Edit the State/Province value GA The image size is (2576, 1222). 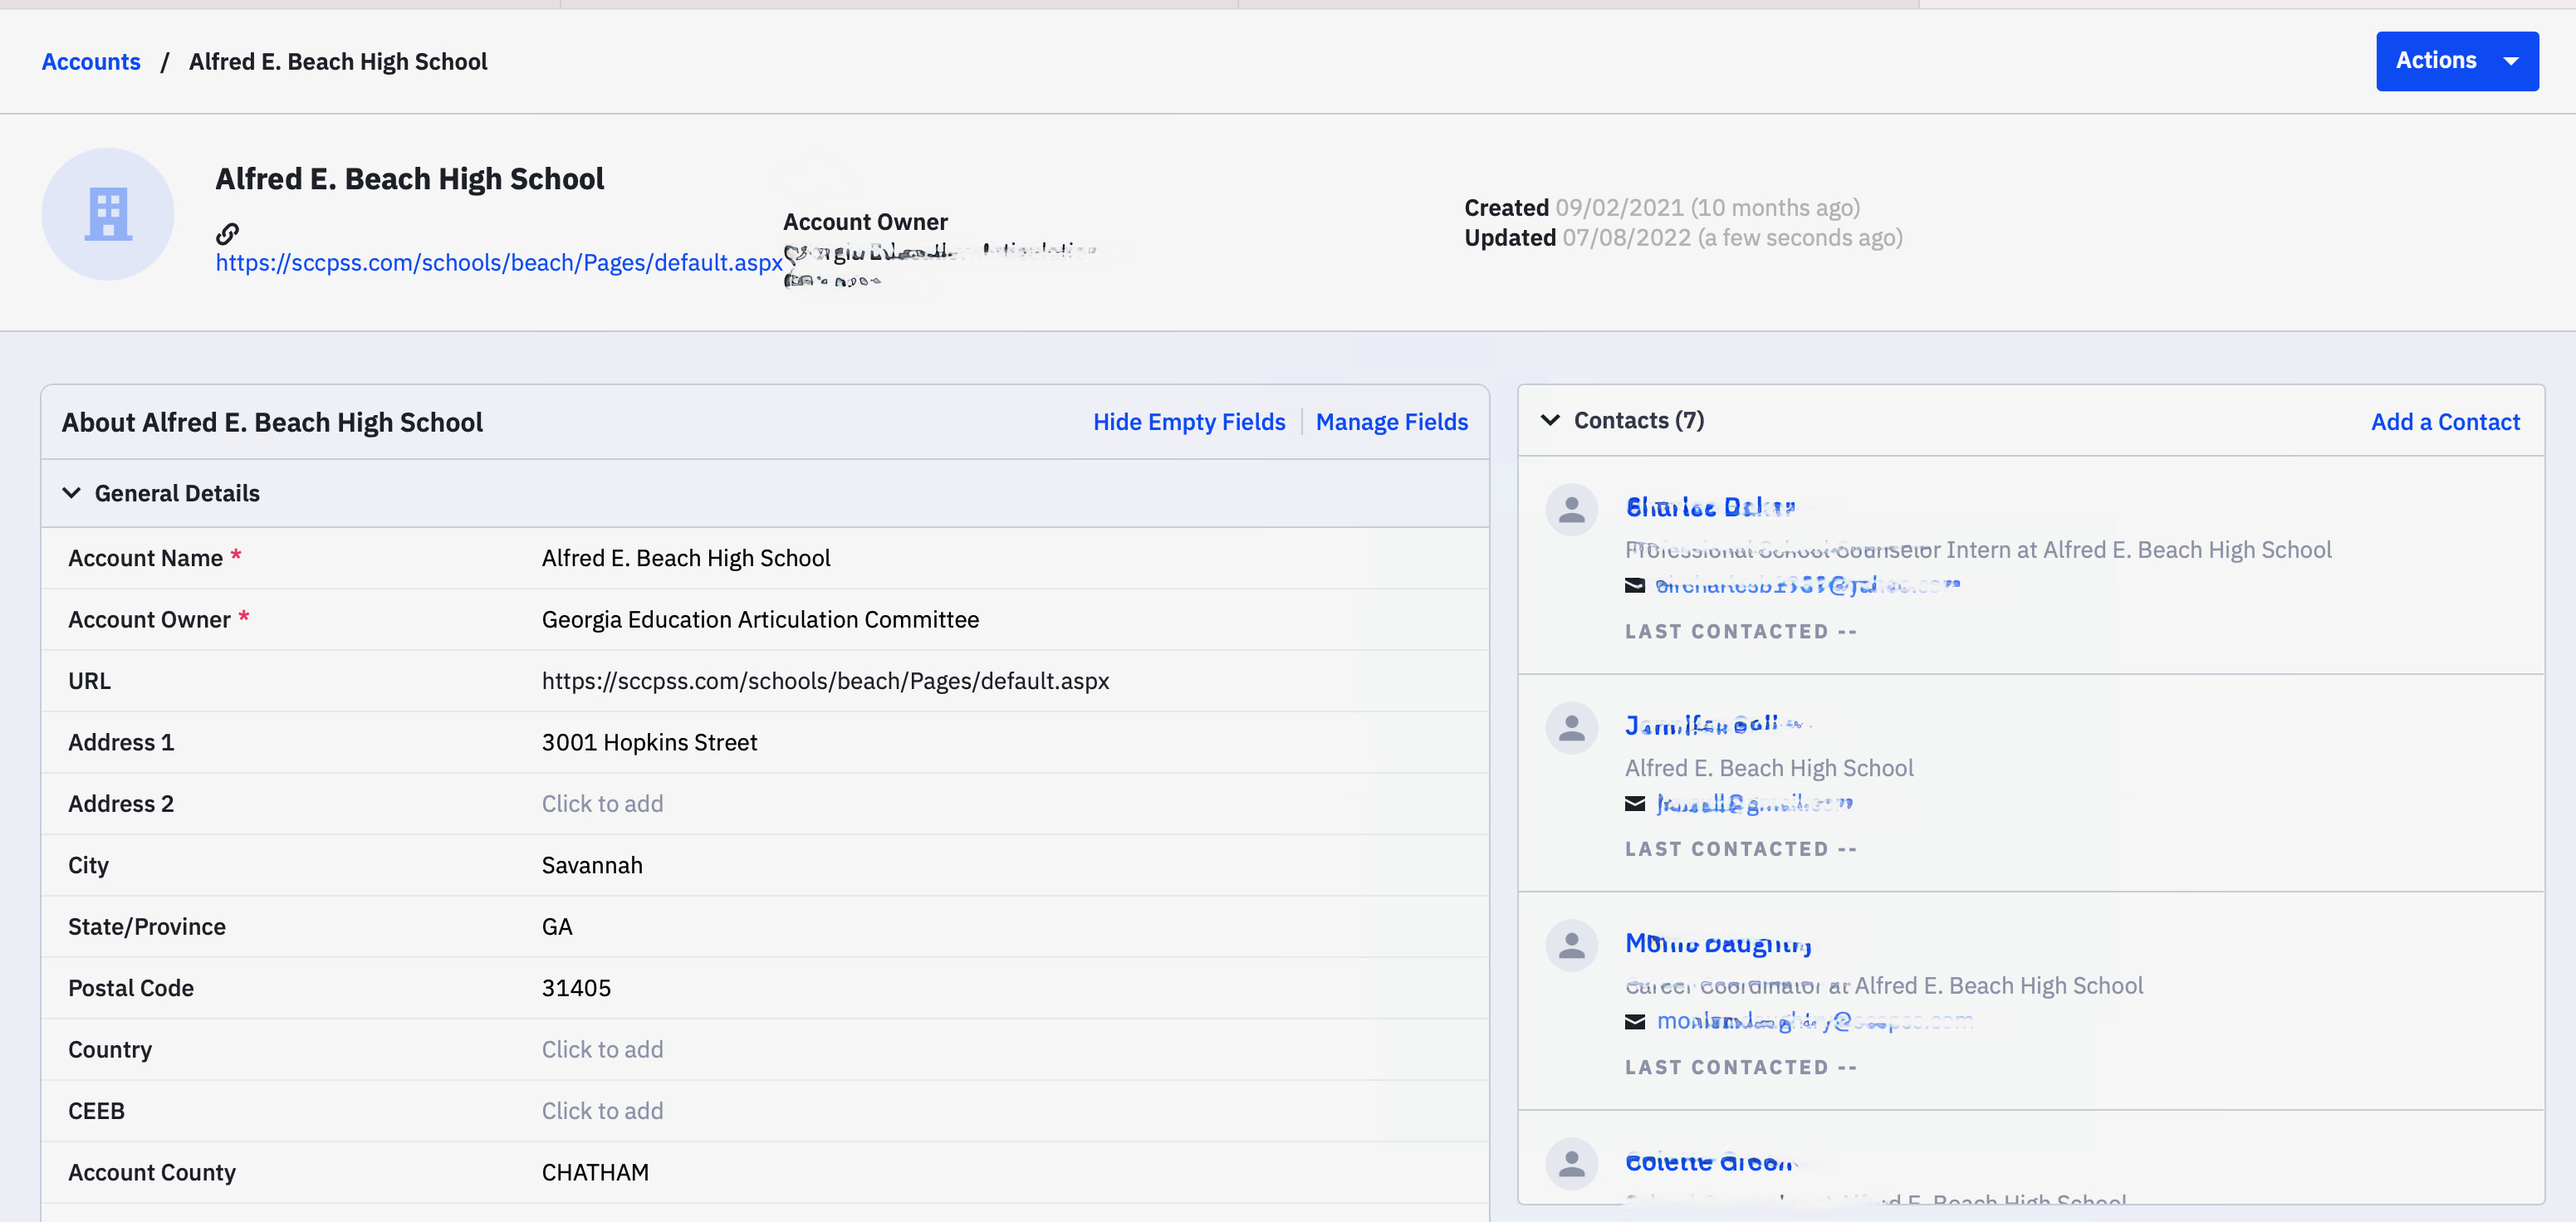click(x=557, y=927)
